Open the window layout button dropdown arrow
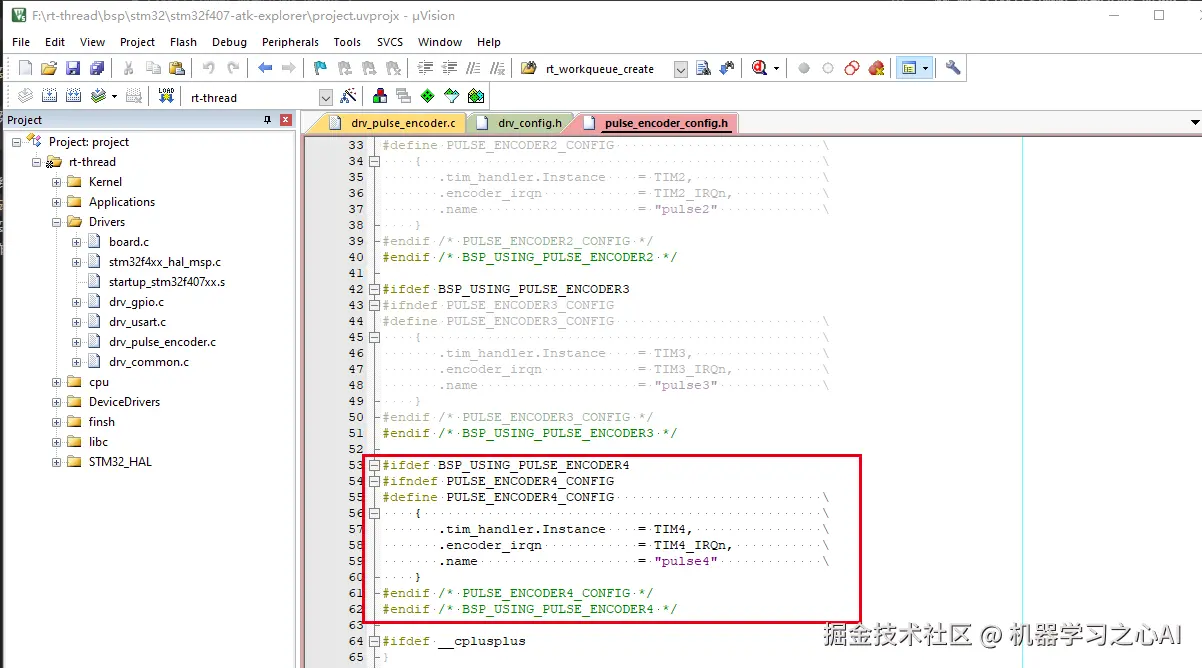This screenshot has width=1202, height=668. point(926,68)
